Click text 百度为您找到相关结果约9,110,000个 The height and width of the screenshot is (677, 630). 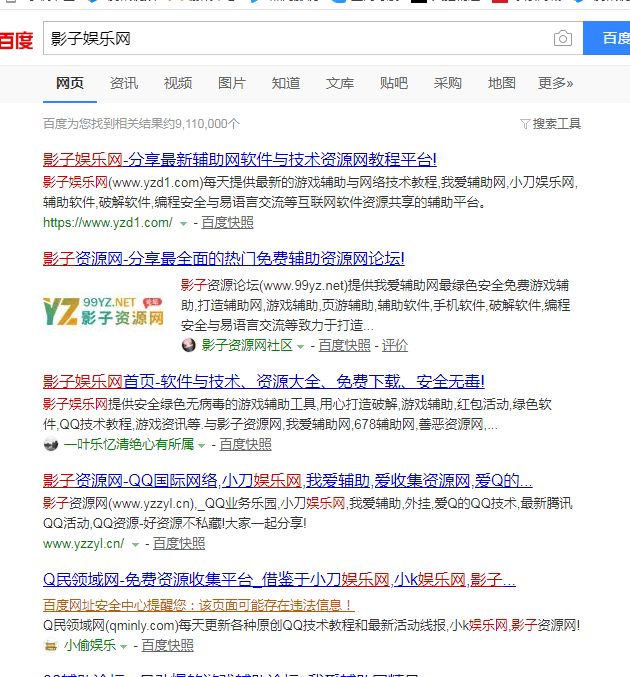[141, 124]
